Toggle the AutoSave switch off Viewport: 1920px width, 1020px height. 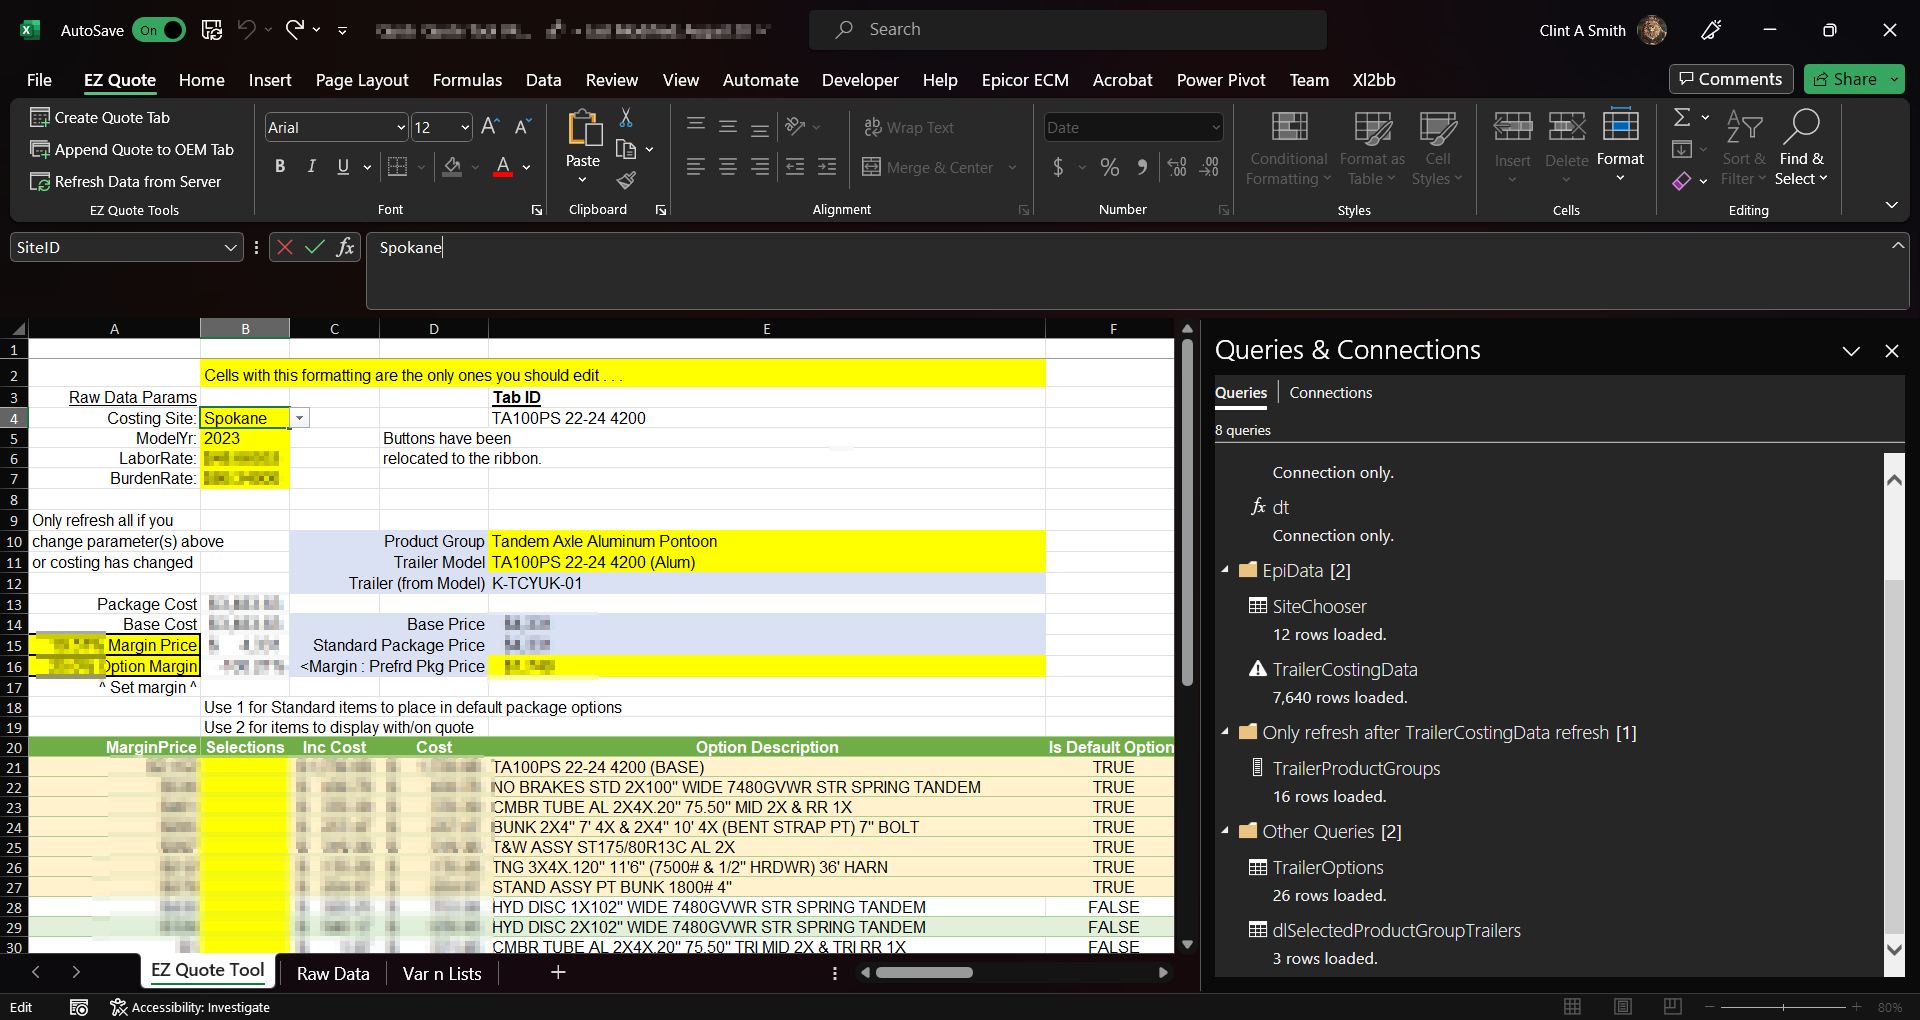coord(159,30)
